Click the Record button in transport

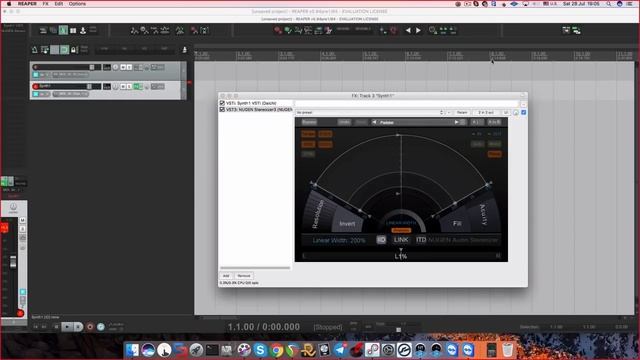pos(90,327)
